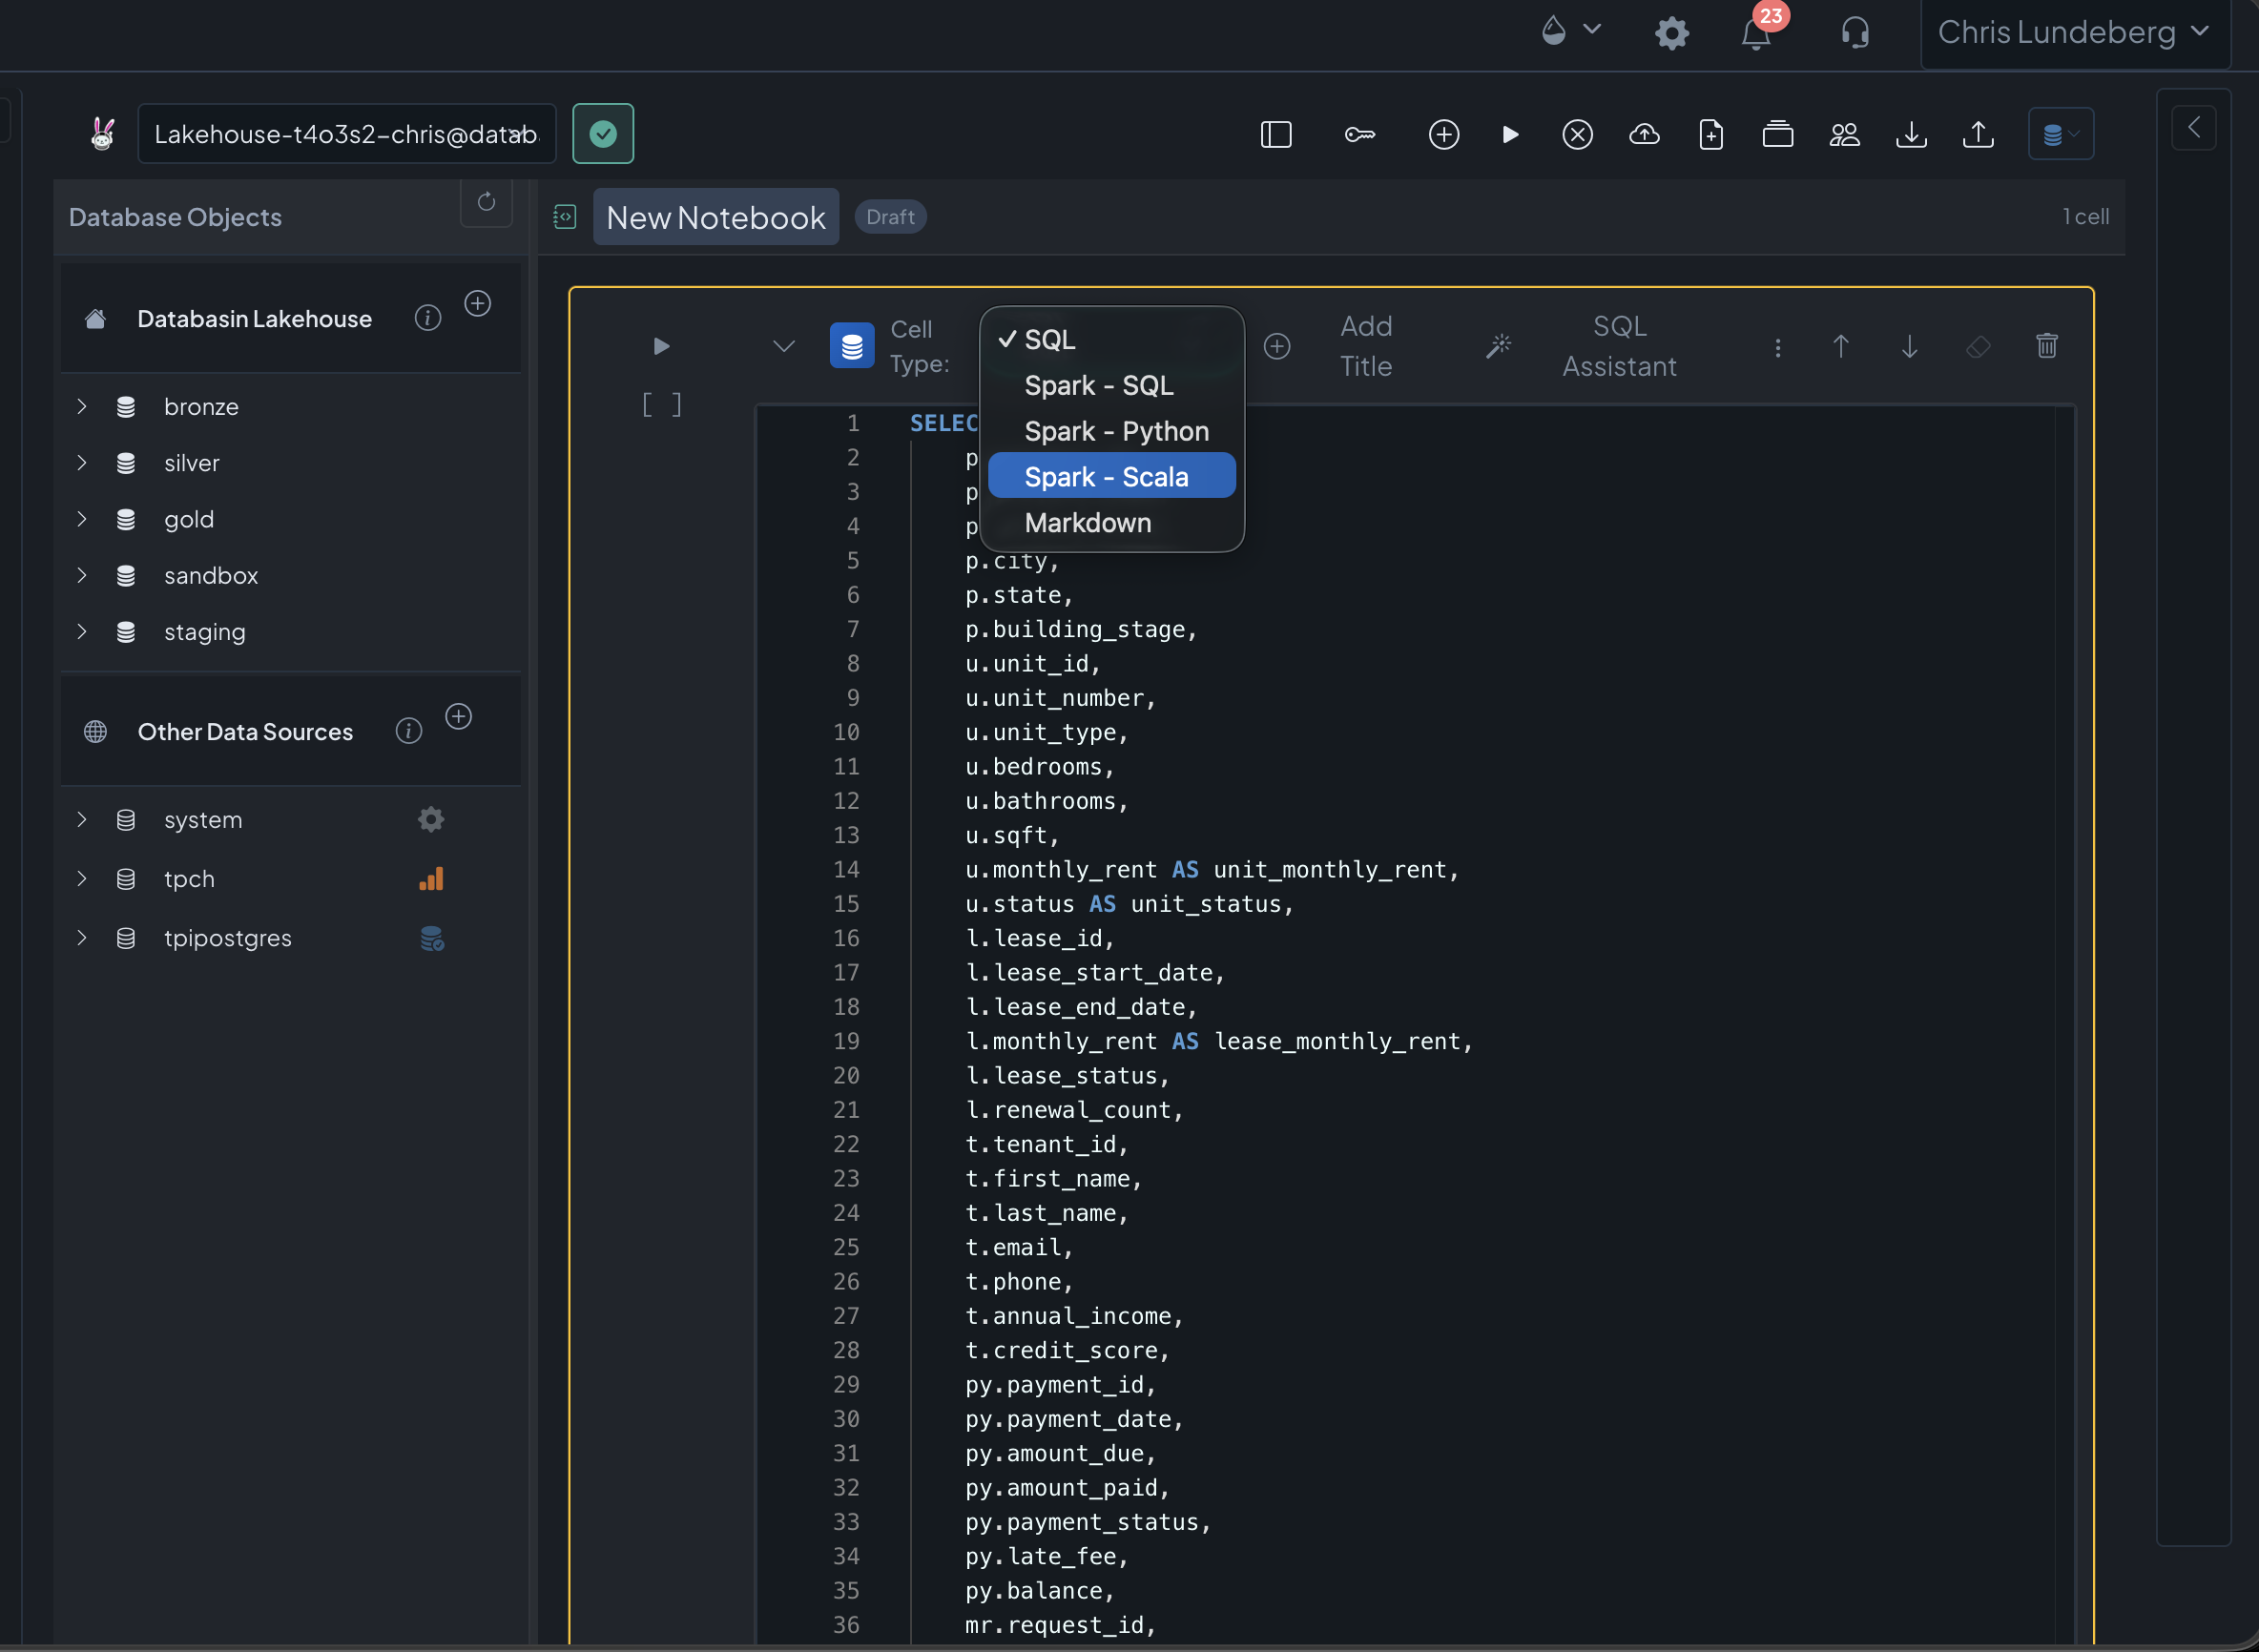2259x1652 pixels.
Task: Open the share users icon
Action: tap(1844, 134)
